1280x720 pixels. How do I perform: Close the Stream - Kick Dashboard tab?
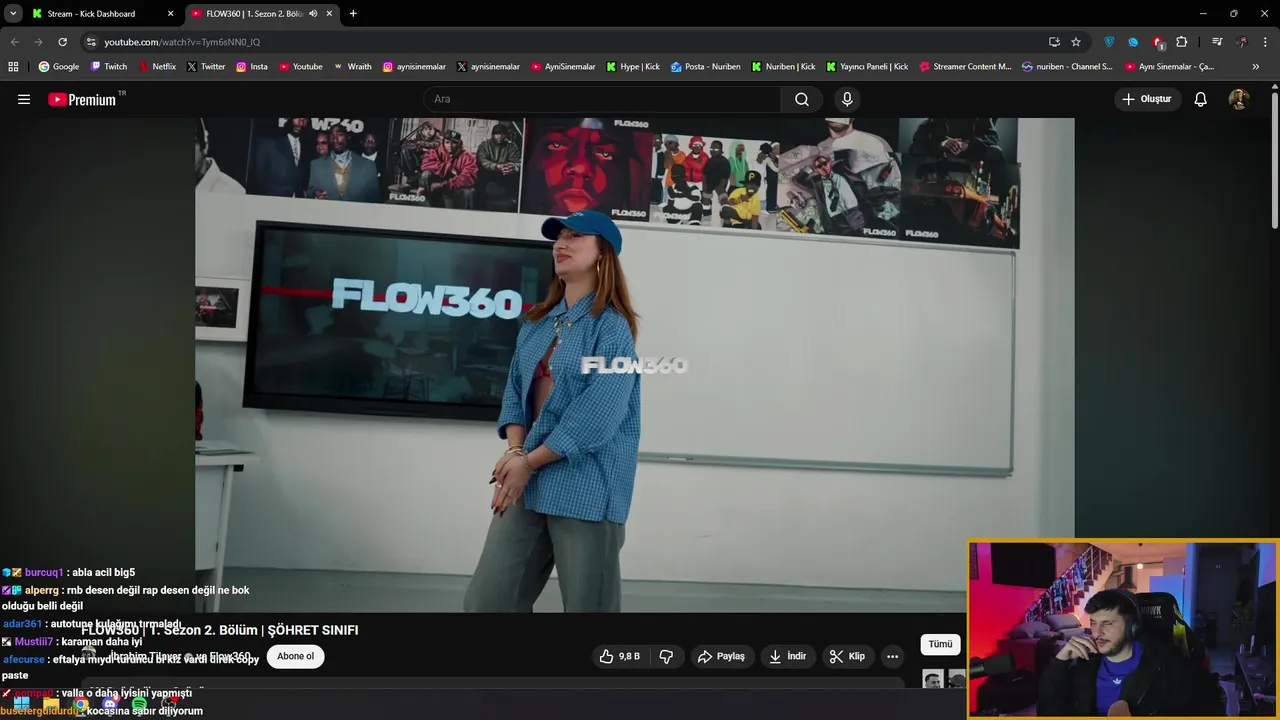(x=170, y=14)
